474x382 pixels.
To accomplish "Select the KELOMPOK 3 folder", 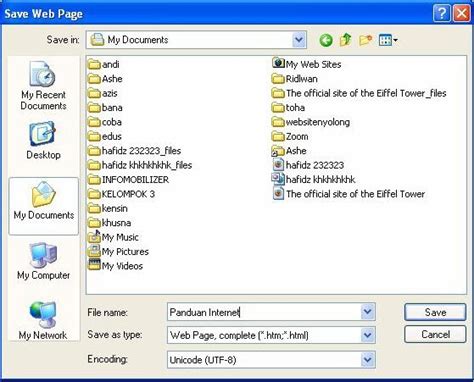I will click(x=121, y=194).
